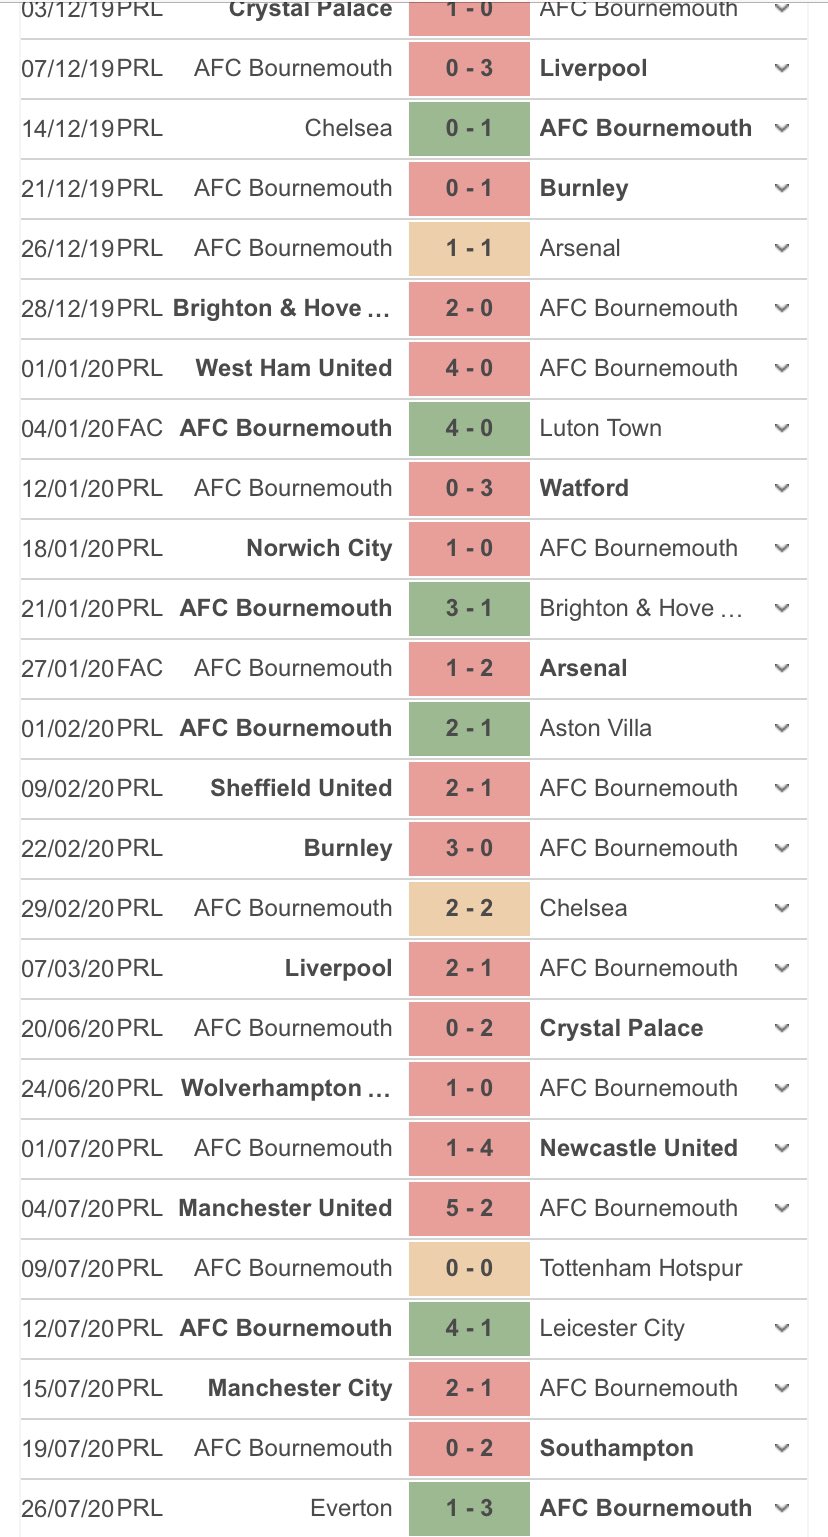Expand chevron for Manchester United 5-2 row
This screenshot has width=828, height=1537.
pos(782,1209)
